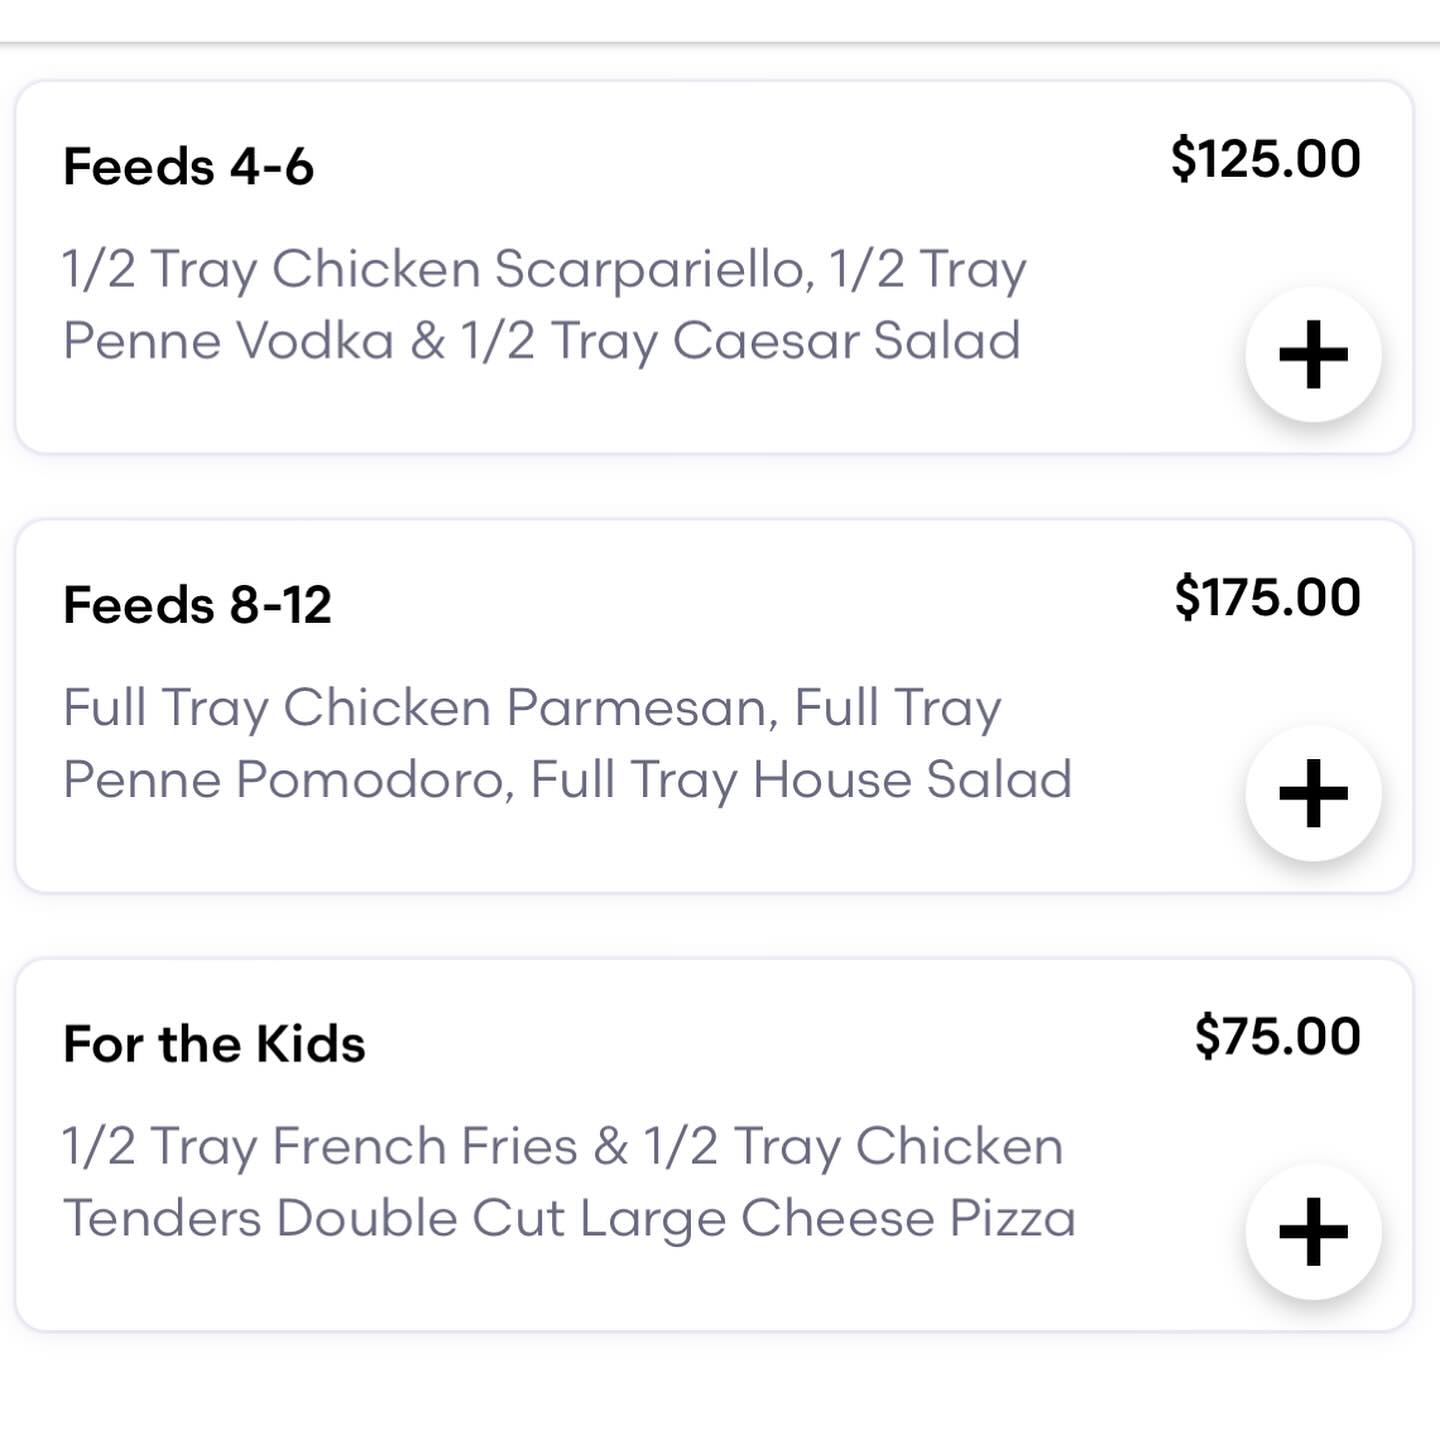This screenshot has width=1440, height=1440.
Task: Click the blank header bar above the menu
Action: click(x=720, y=20)
